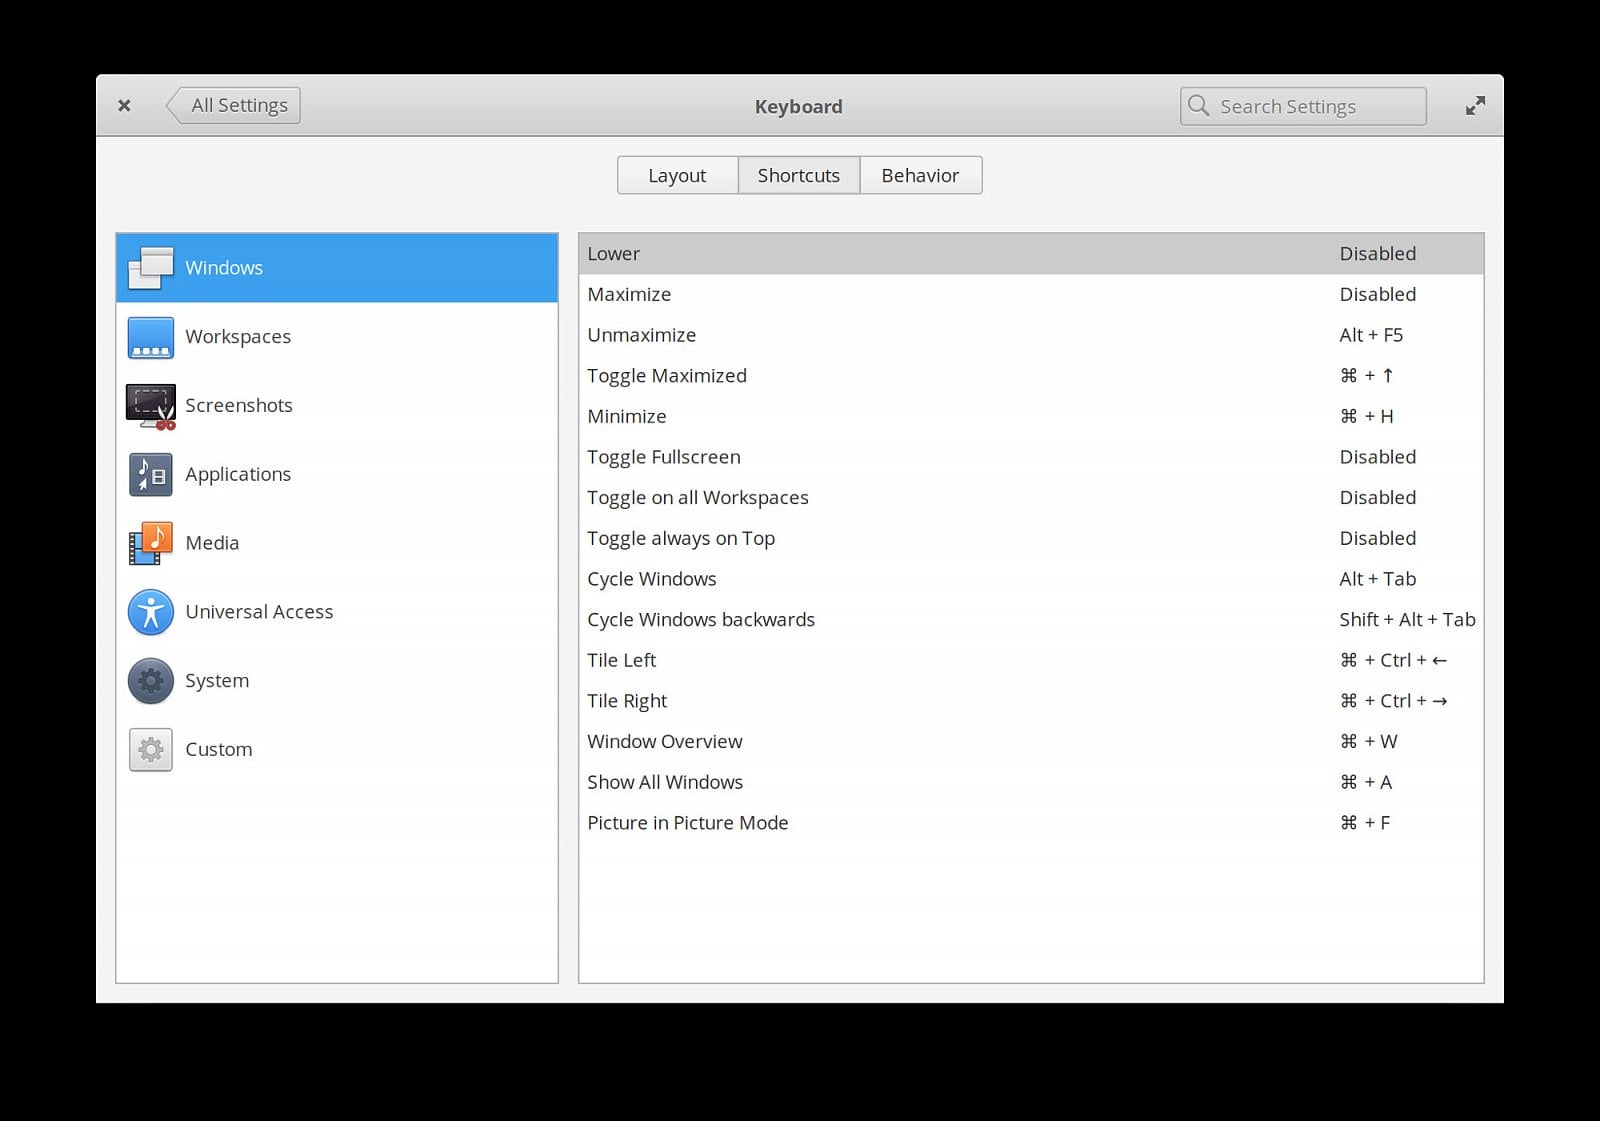Switch to the Layout tab
The width and height of the screenshot is (1600, 1121).
click(677, 175)
